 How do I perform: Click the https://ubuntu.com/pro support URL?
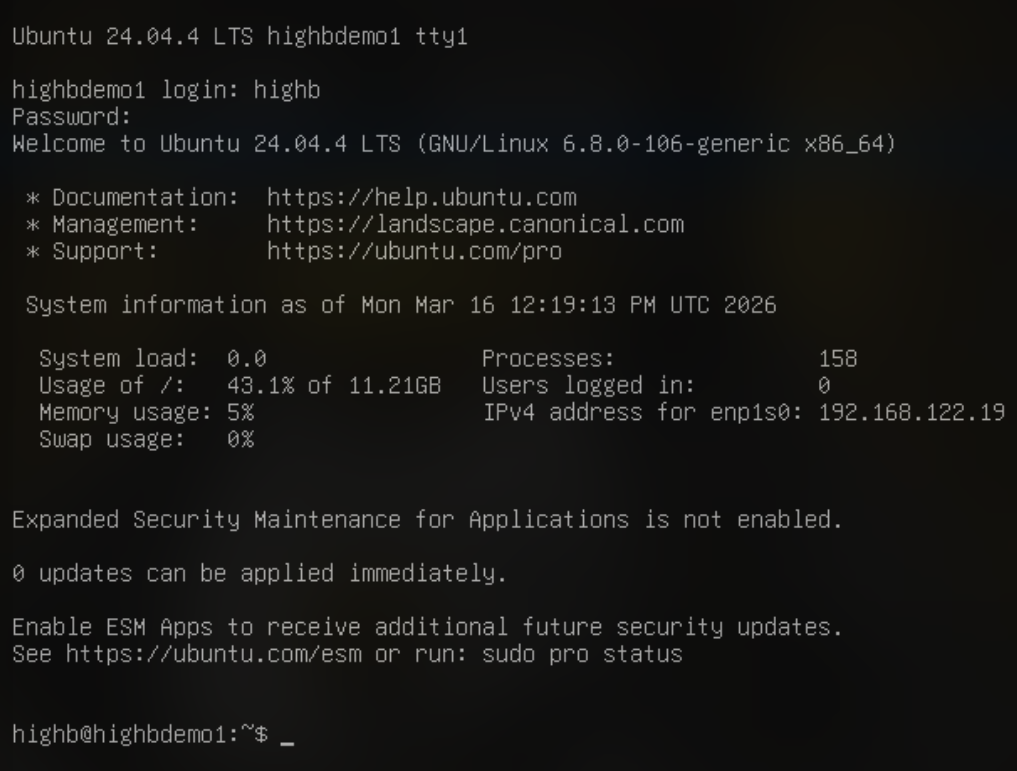(x=414, y=251)
